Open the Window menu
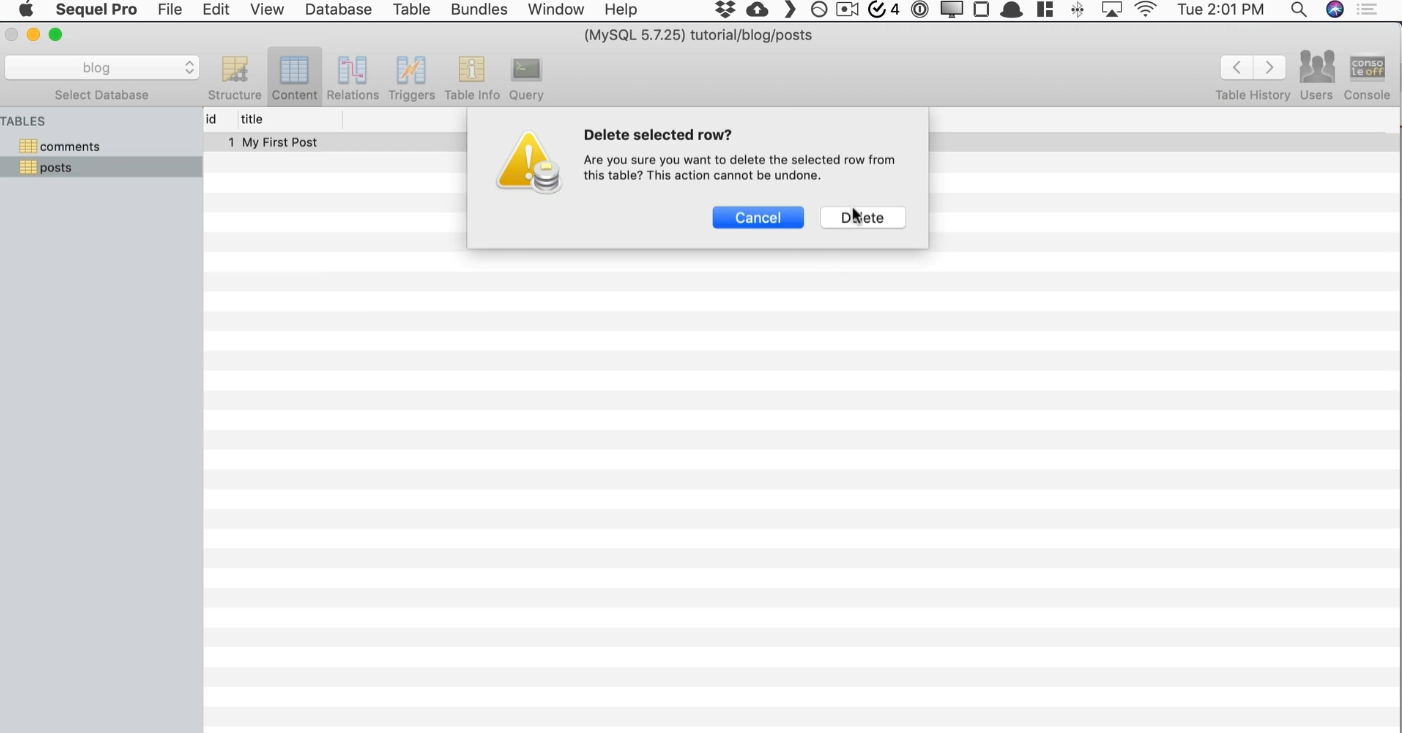The image size is (1402, 733). [x=556, y=10]
